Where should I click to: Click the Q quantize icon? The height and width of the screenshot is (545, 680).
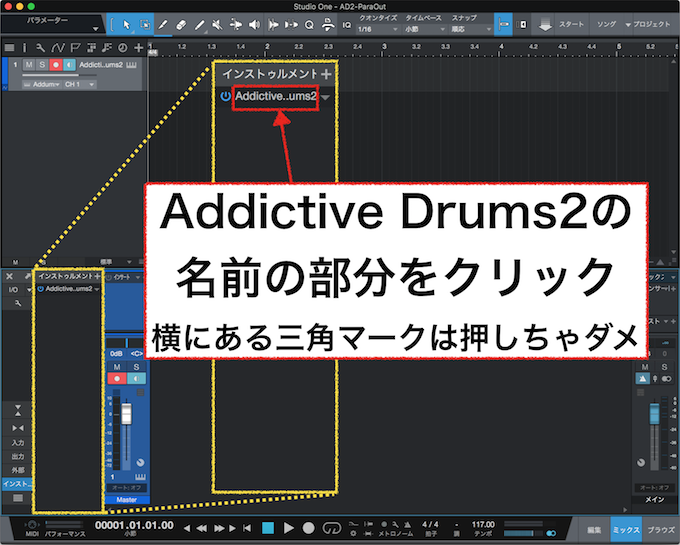coord(309,25)
